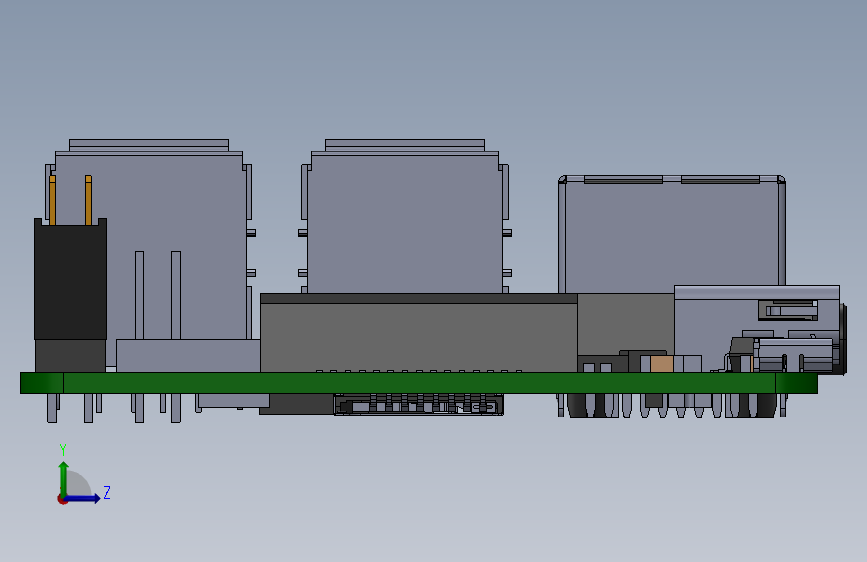
Task: Select the black pin header housing
Action: (x=70, y=279)
